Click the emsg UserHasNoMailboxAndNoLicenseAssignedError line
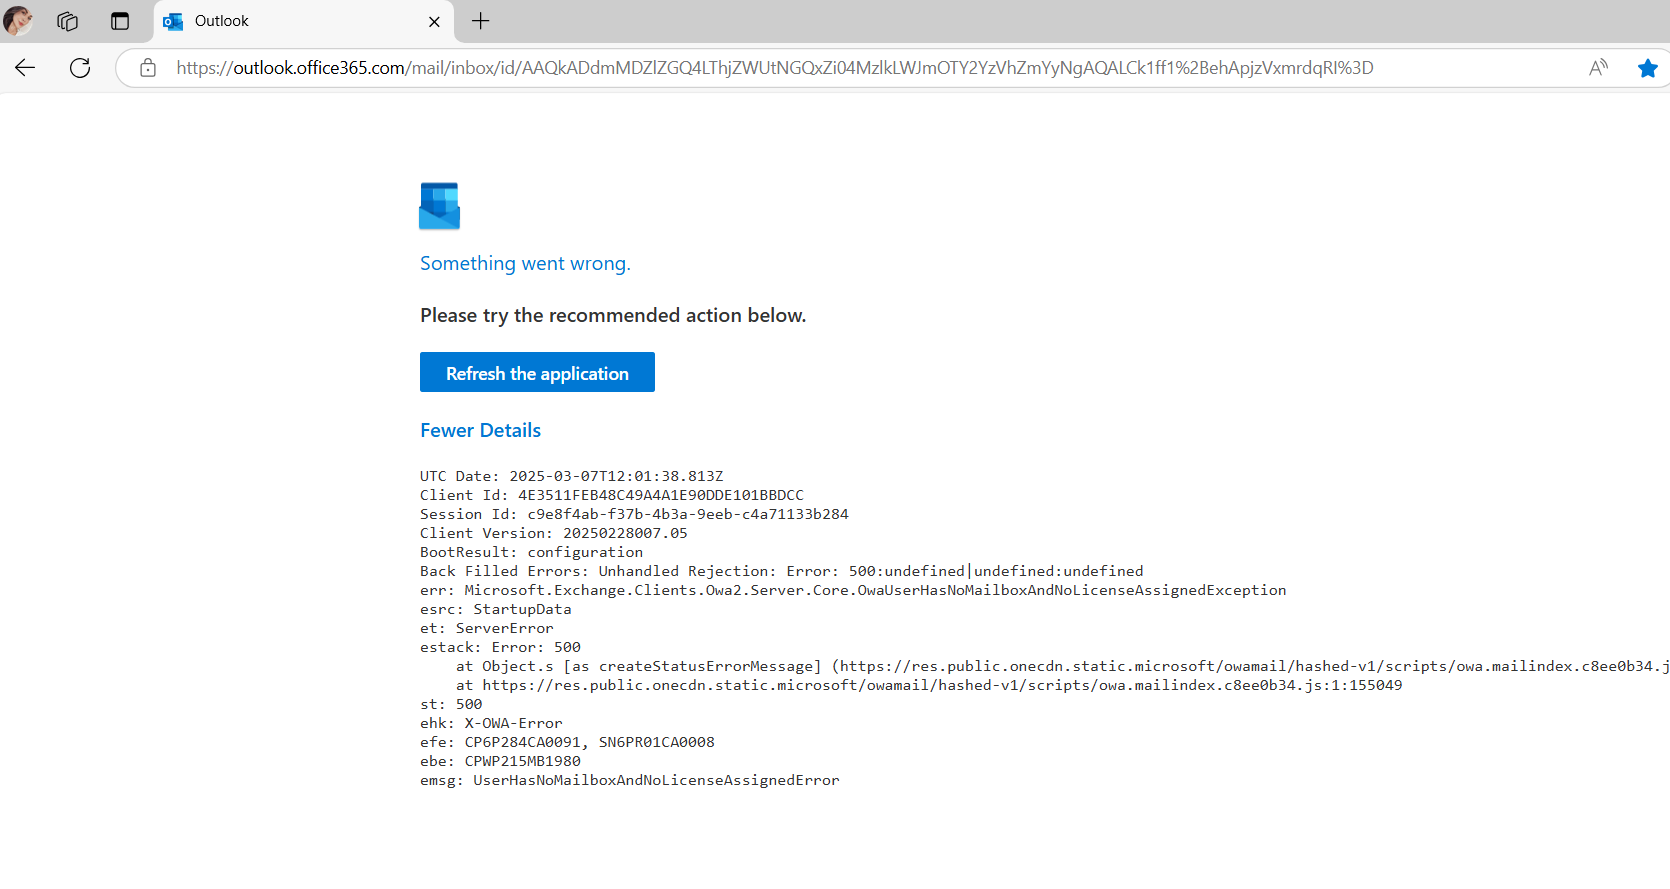 pos(629,780)
